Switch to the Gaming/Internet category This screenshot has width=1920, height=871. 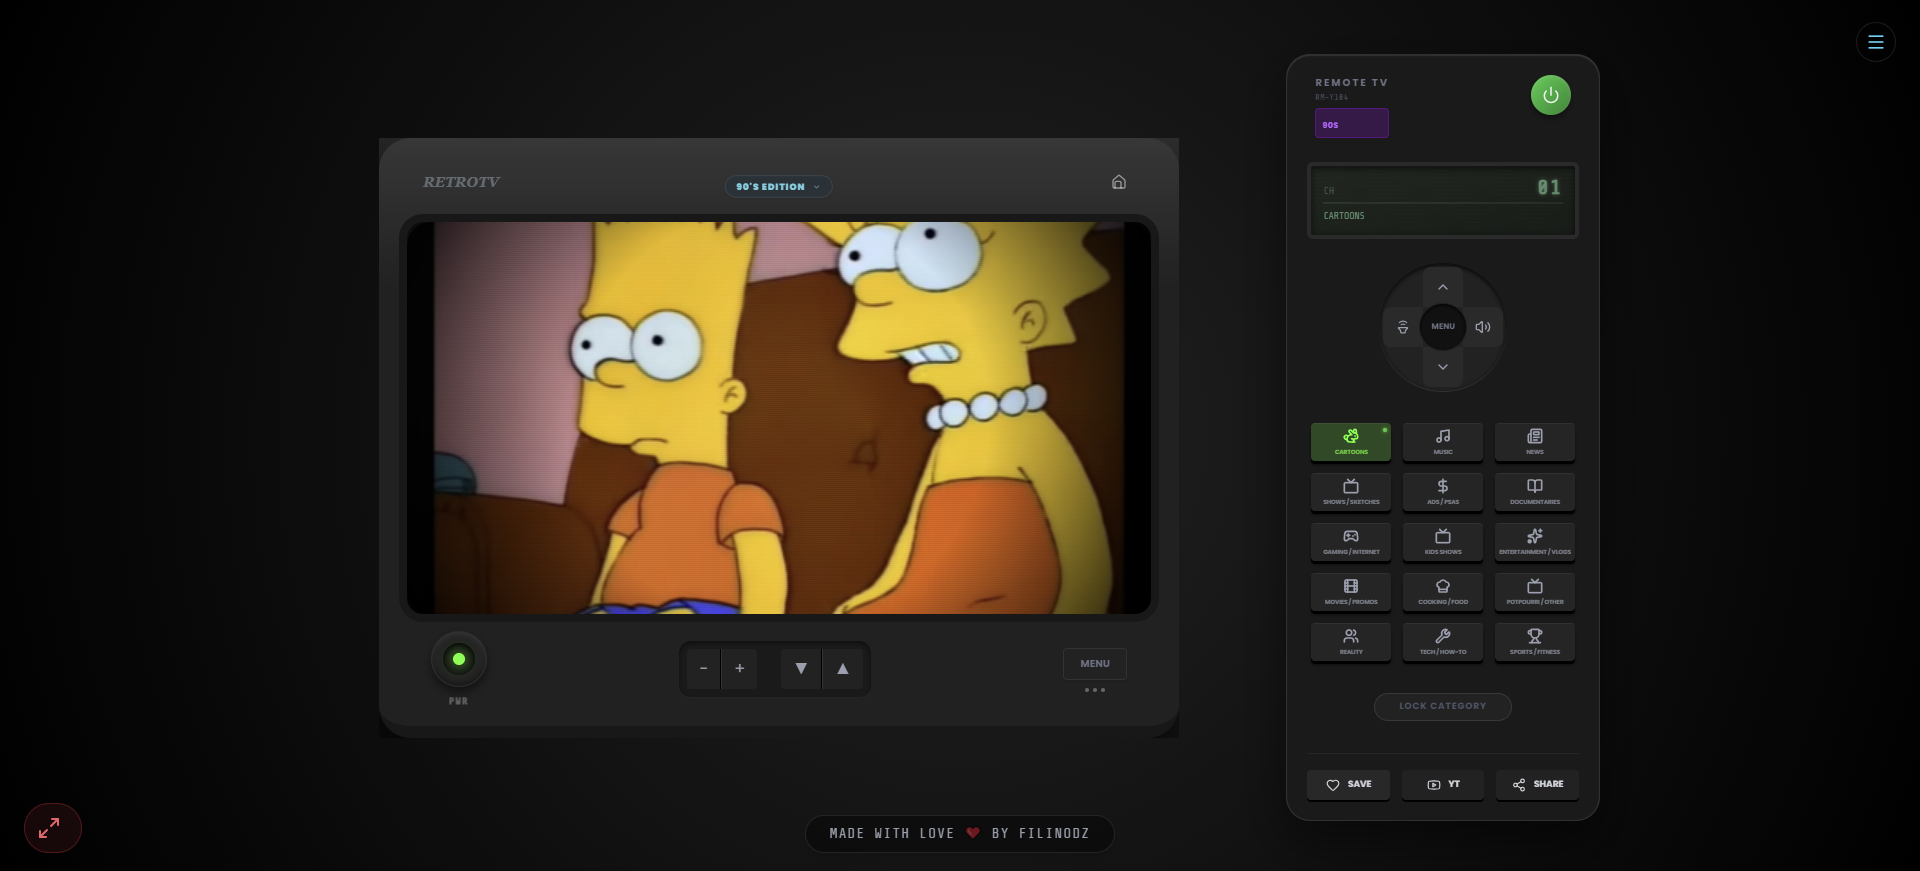point(1350,541)
